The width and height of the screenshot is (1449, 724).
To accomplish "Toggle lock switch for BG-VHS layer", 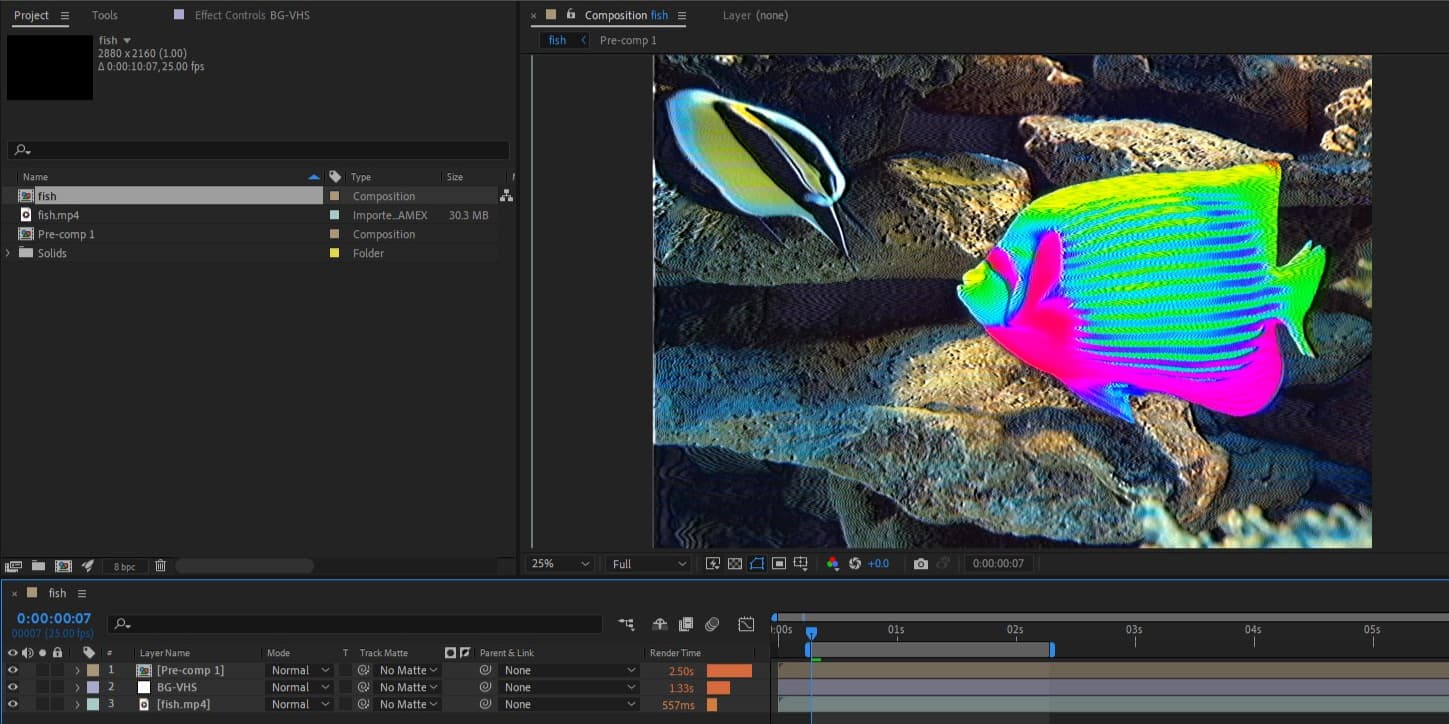I will coord(57,687).
